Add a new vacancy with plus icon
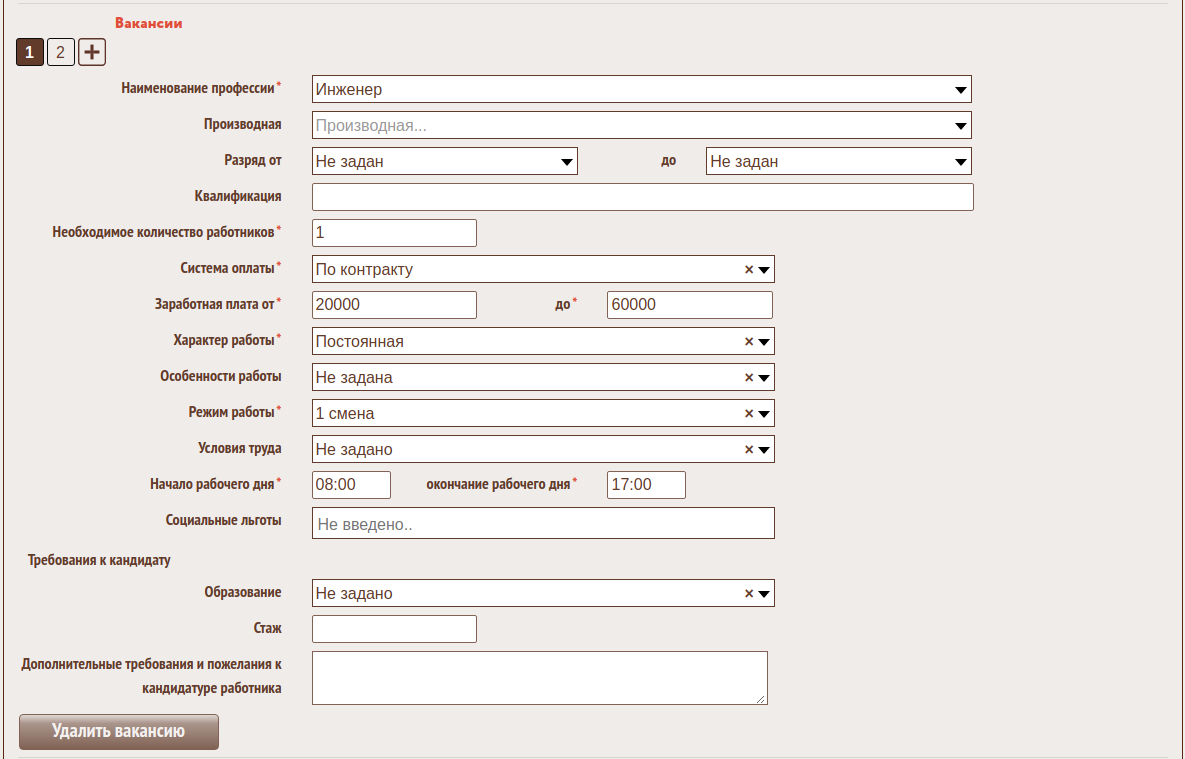This screenshot has height=759, width=1185. point(92,52)
